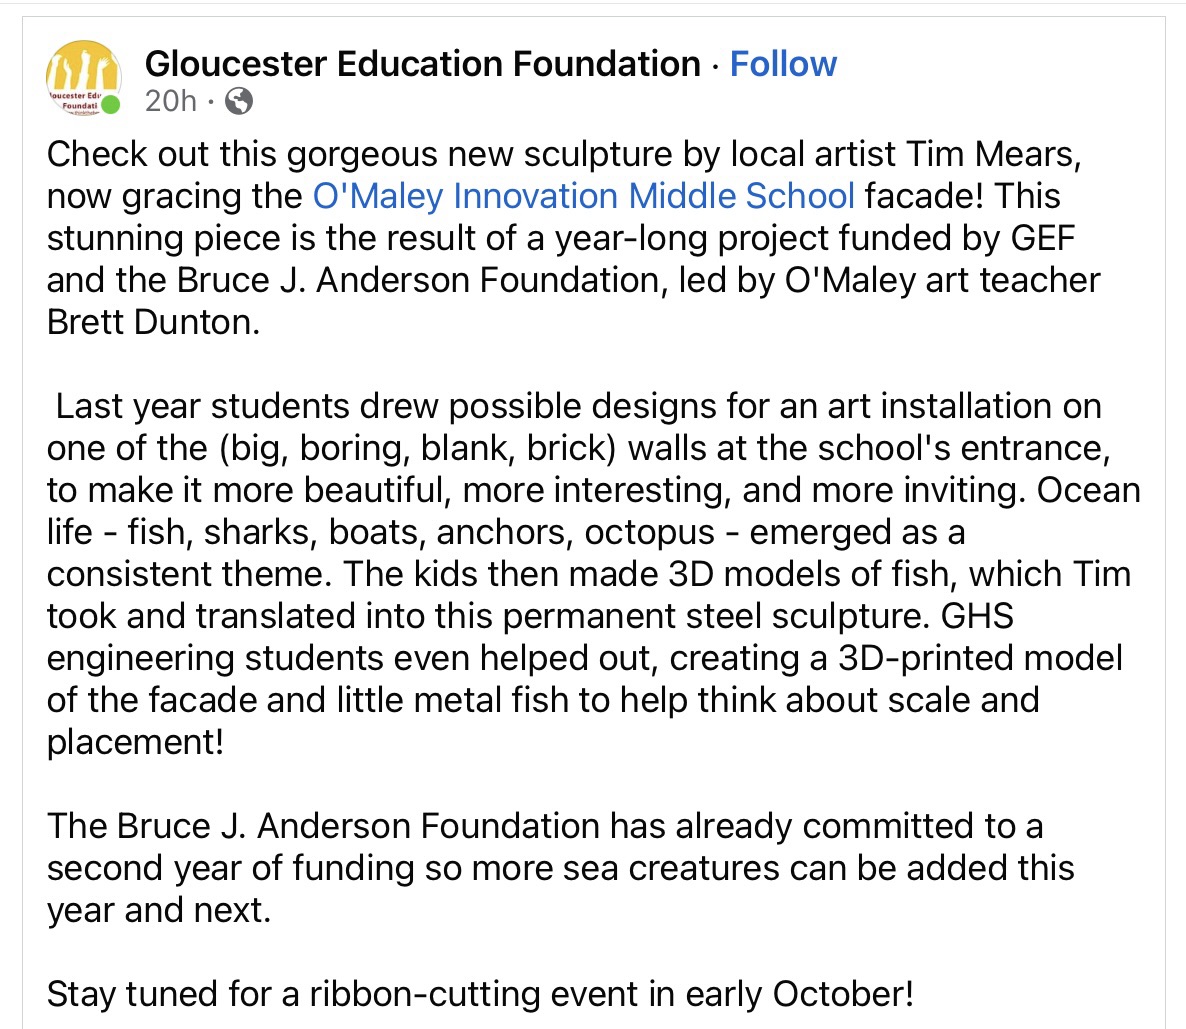Open the Gloucester Education Foundation profile picture
Screen dimensions: 1186x1029
(84, 78)
